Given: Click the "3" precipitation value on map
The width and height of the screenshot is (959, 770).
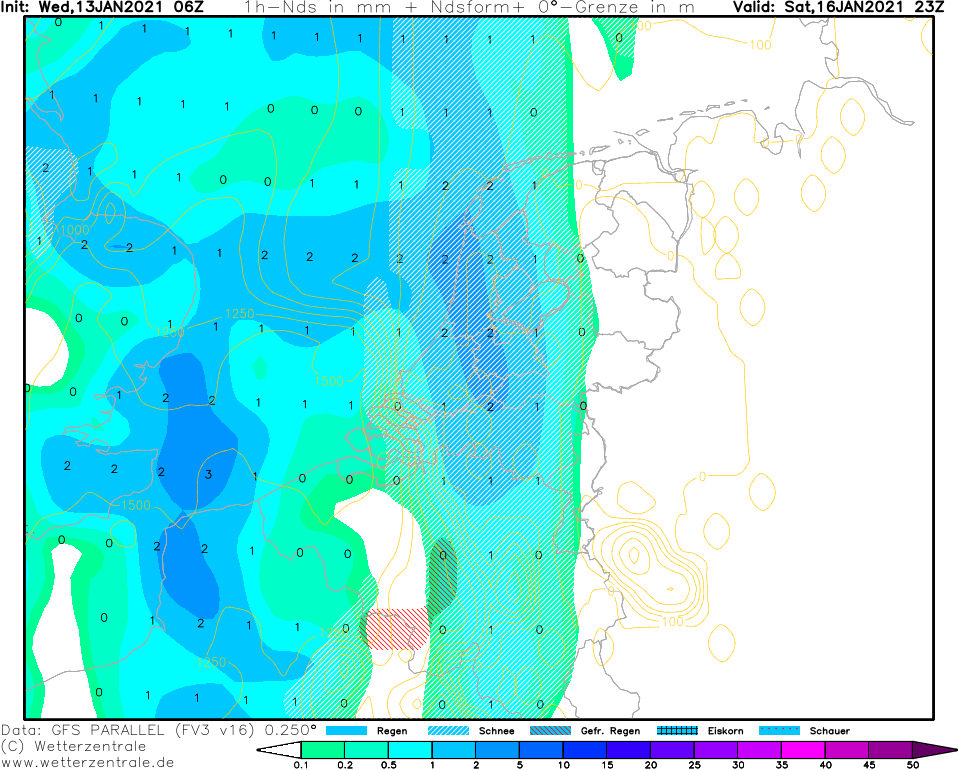Looking at the screenshot, I should [x=209, y=474].
